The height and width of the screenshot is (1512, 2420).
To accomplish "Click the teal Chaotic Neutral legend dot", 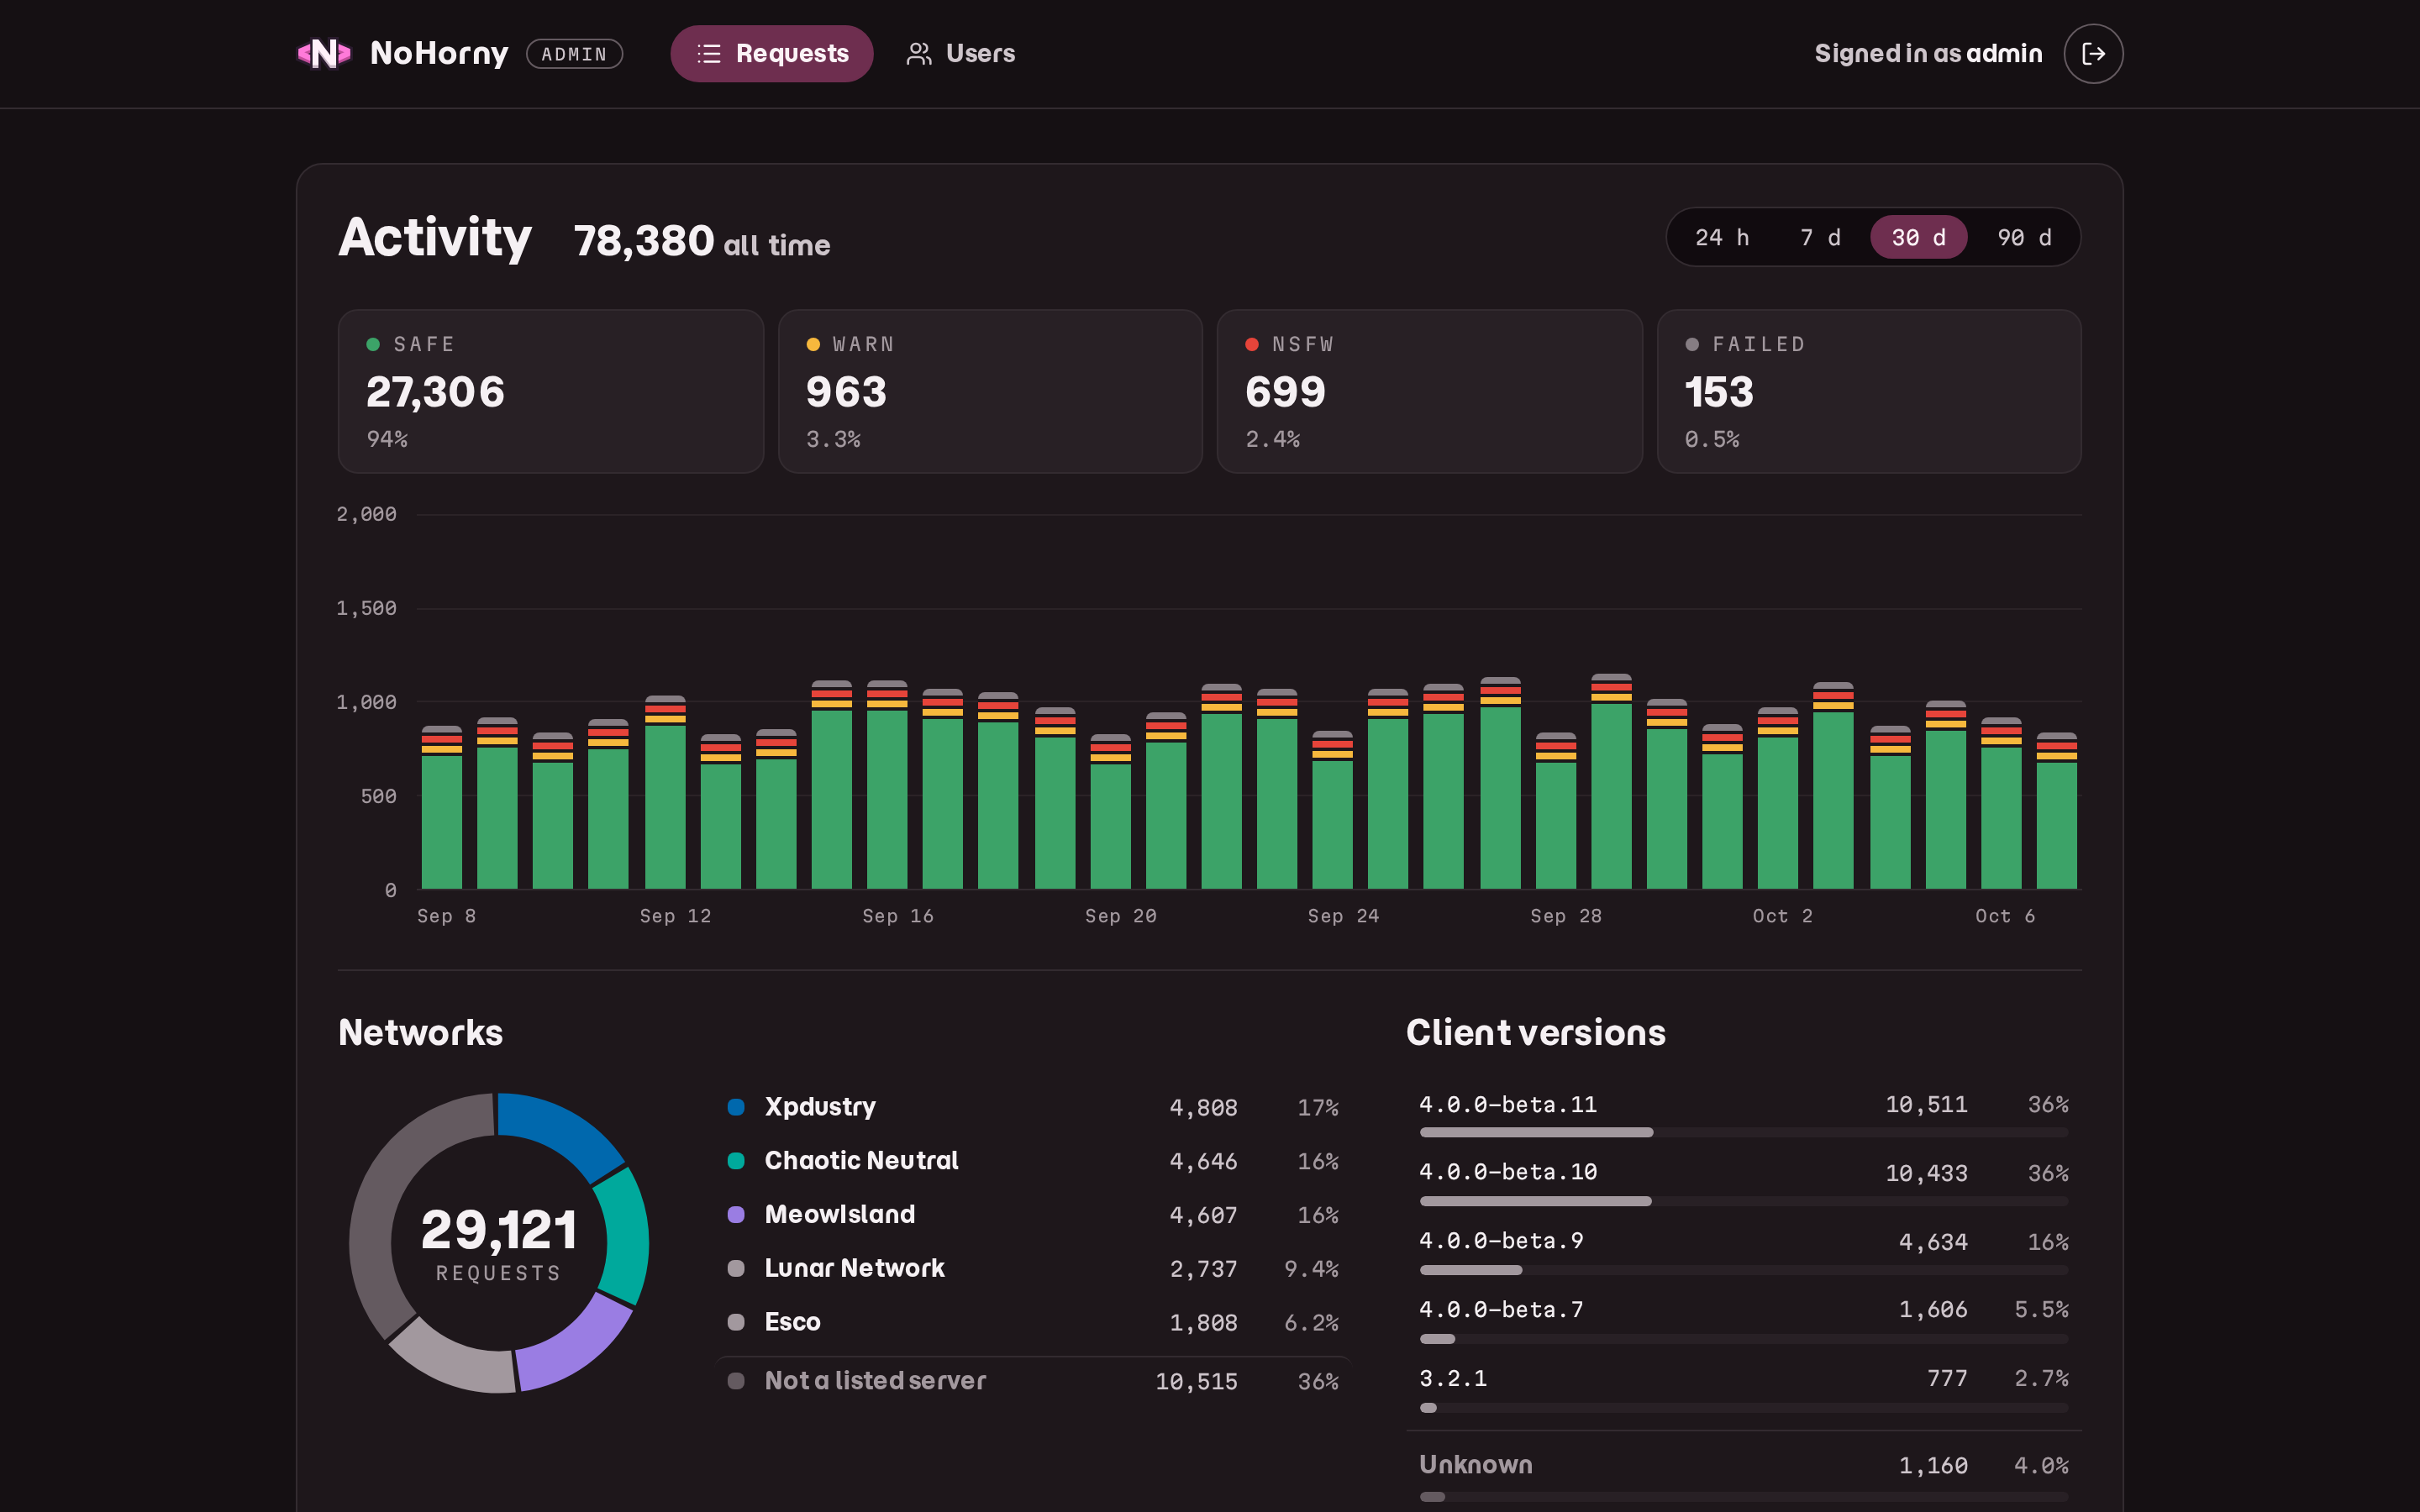I will 736,1161.
